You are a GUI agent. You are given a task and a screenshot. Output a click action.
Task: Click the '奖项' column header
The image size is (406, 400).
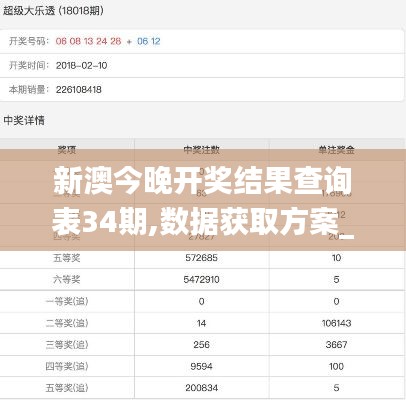pos(67,150)
